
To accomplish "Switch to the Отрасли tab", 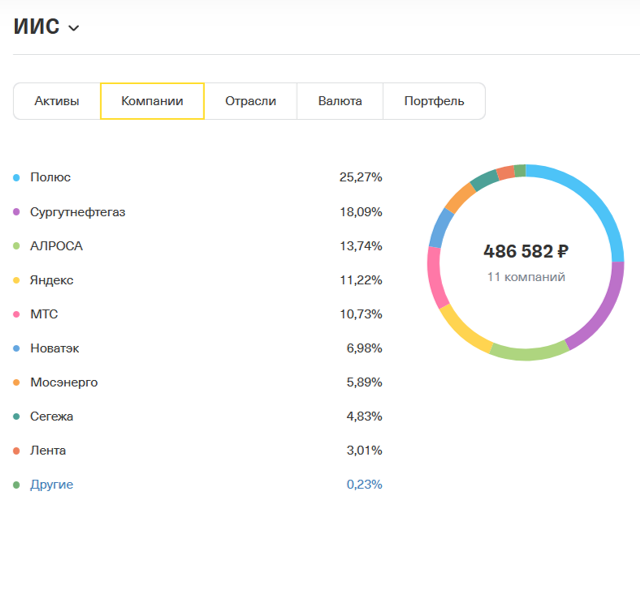I will click(x=251, y=101).
